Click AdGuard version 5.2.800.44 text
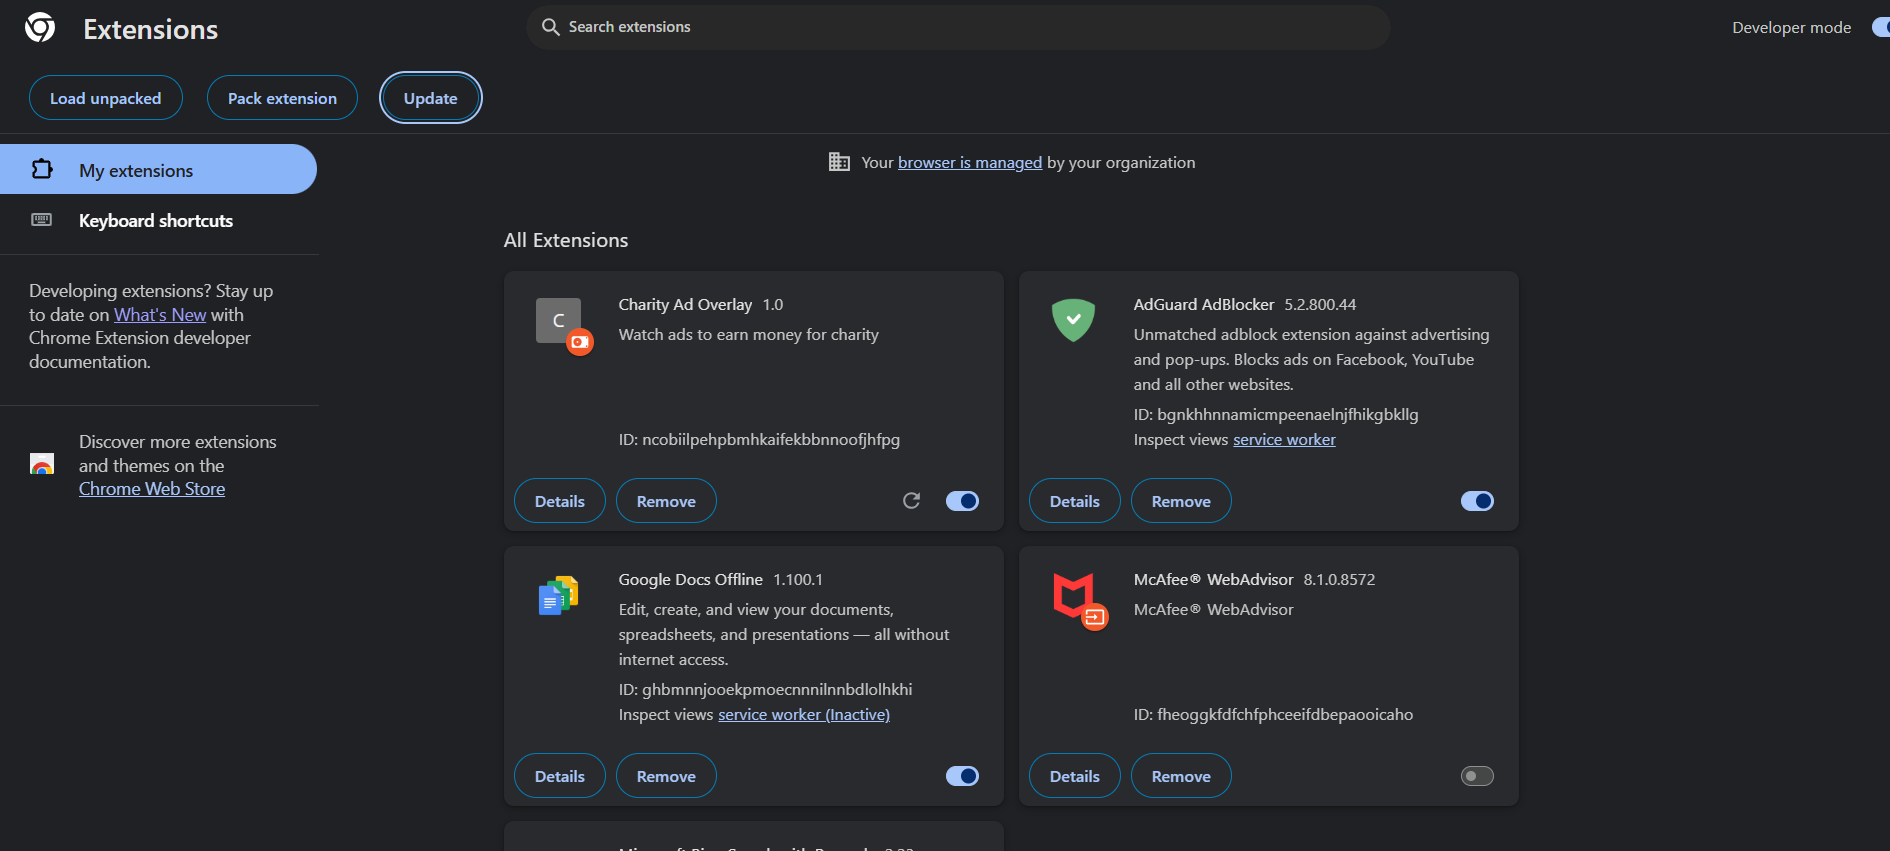 (x=1320, y=304)
